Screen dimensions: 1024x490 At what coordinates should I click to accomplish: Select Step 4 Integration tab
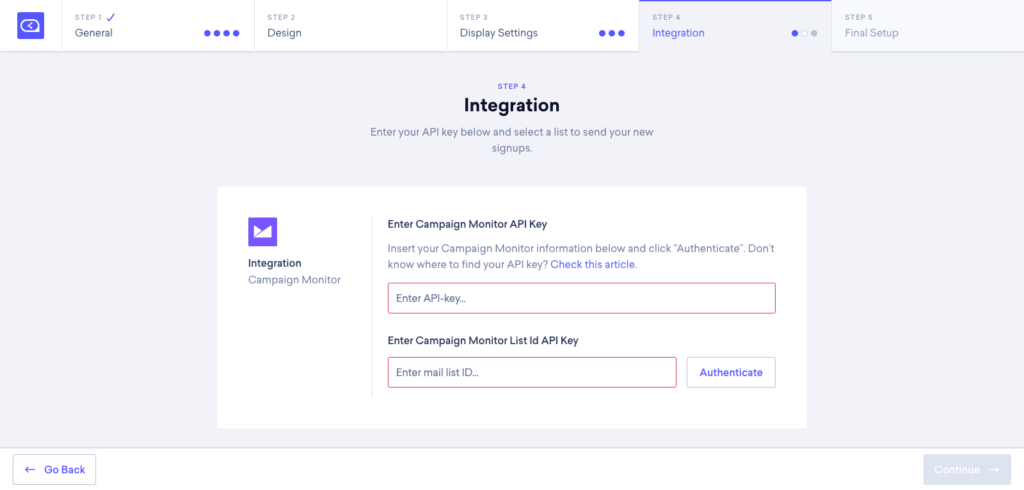pos(735,25)
